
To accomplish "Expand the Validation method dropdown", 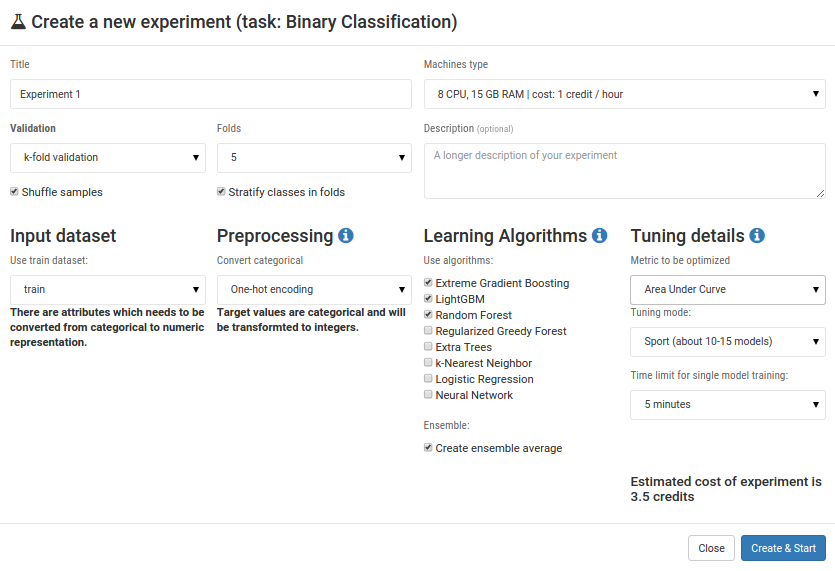I will pyautogui.click(x=108, y=157).
